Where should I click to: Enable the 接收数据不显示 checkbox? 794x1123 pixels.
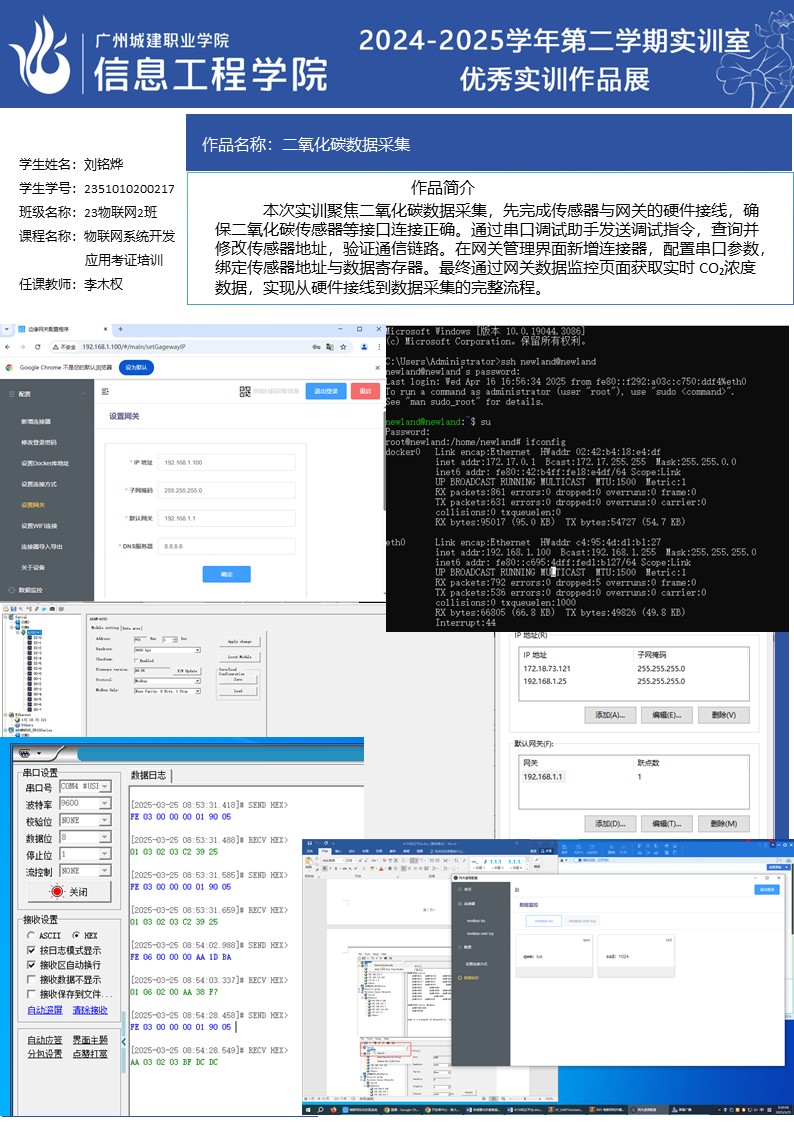[x=32, y=980]
